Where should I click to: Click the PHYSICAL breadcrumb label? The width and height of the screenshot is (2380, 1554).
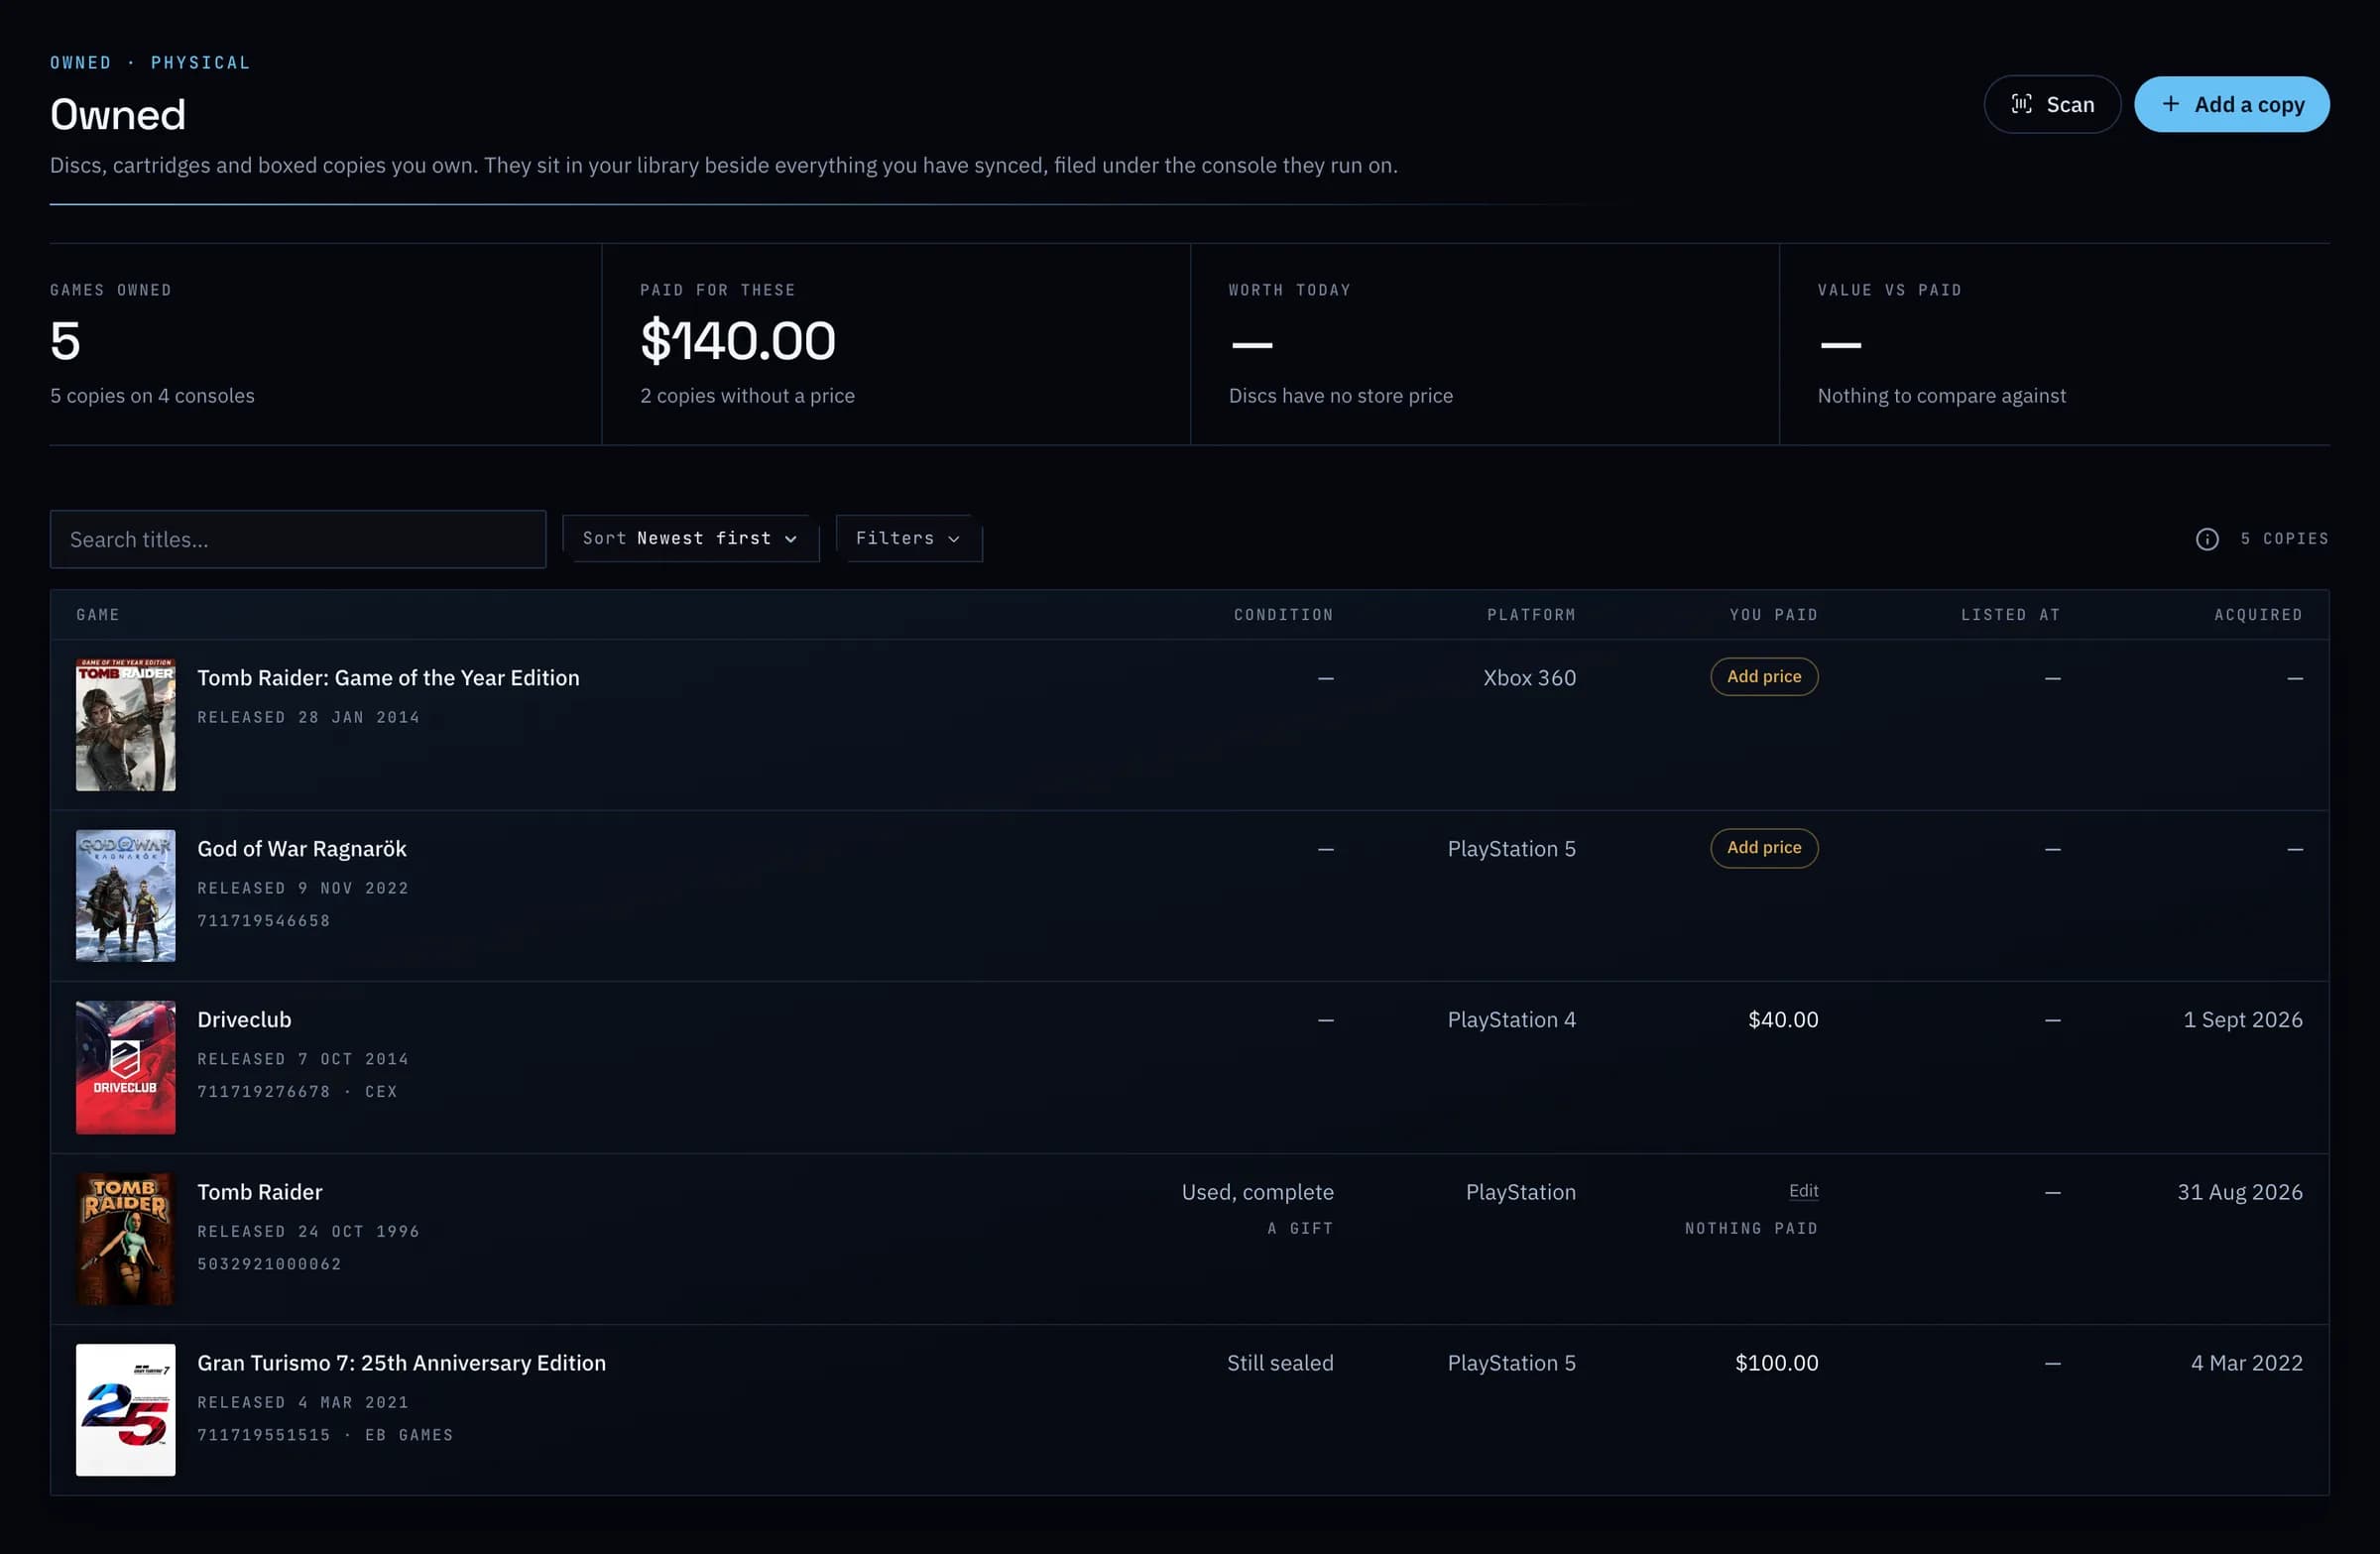tap(200, 62)
